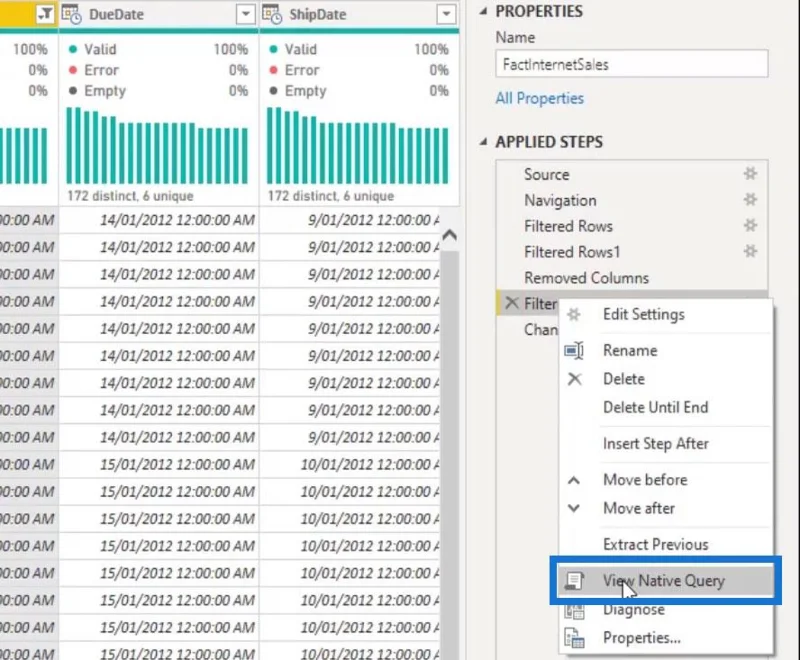Collapse the PROPERTIES section

click(483, 11)
